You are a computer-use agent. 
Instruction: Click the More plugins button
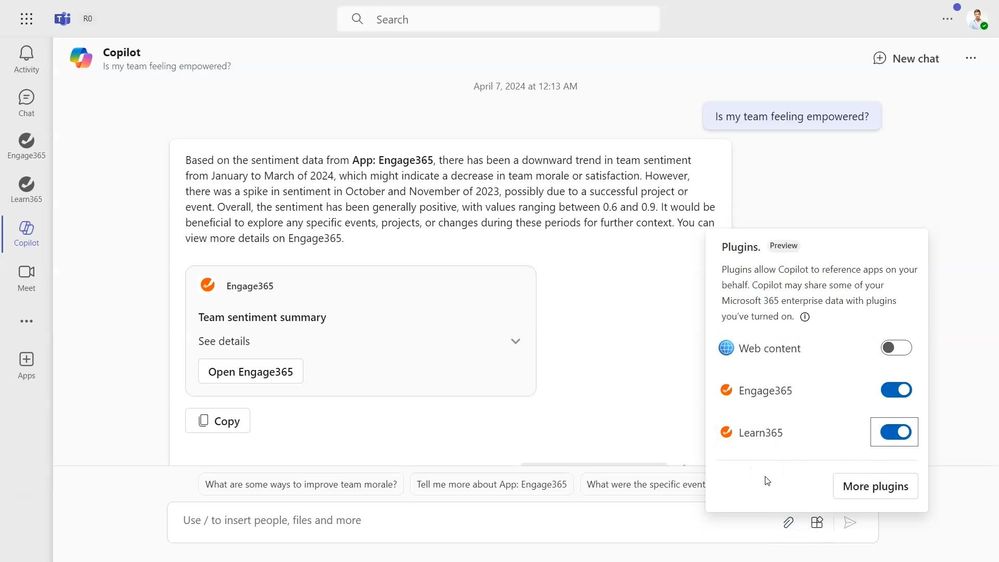(875, 486)
